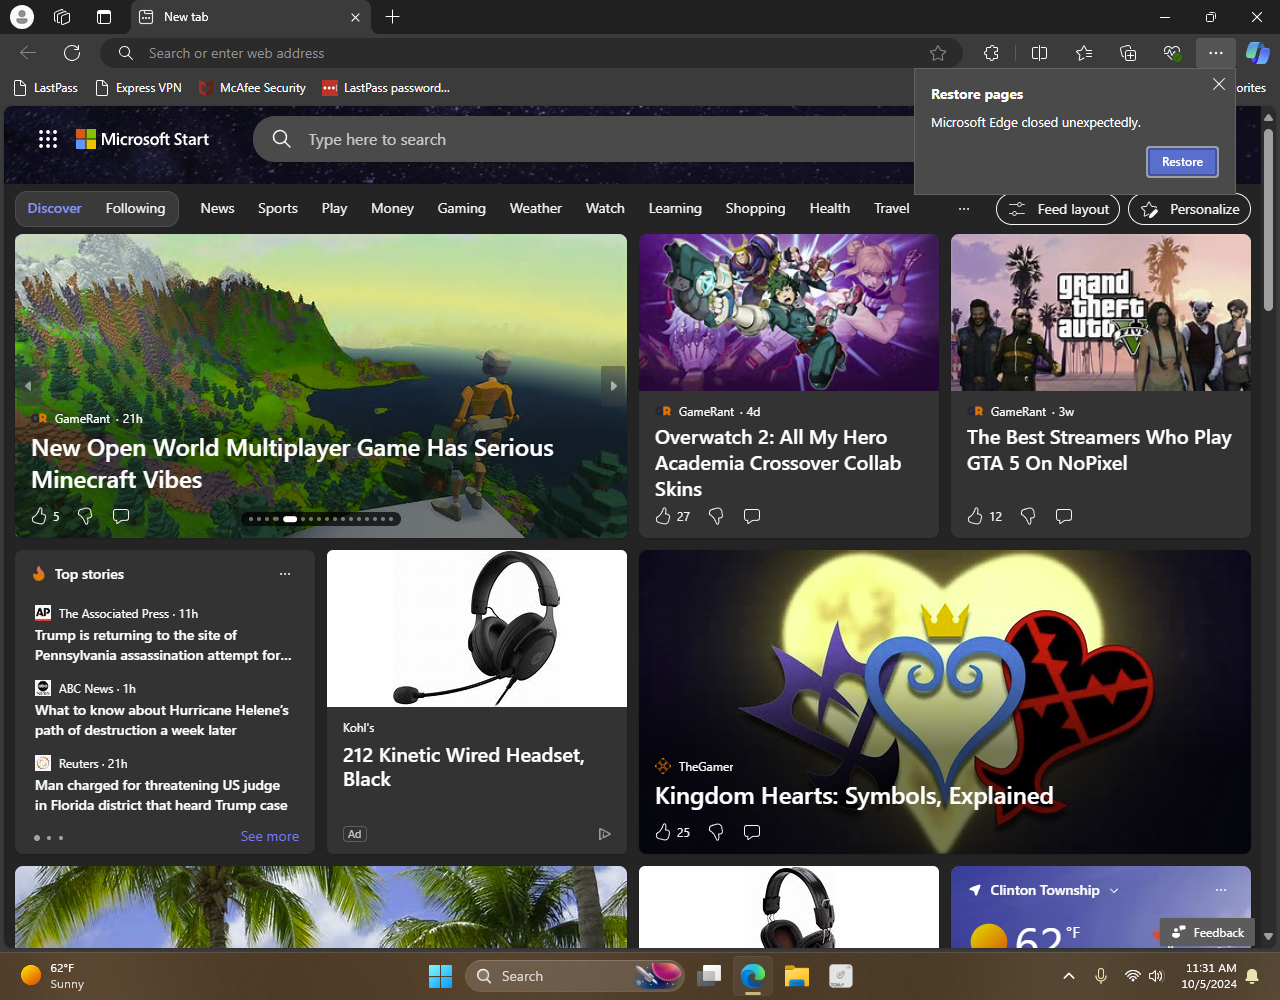Open Settings and more ellipsis menu
Viewport: 1280px width, 1000px height.
1216,53
